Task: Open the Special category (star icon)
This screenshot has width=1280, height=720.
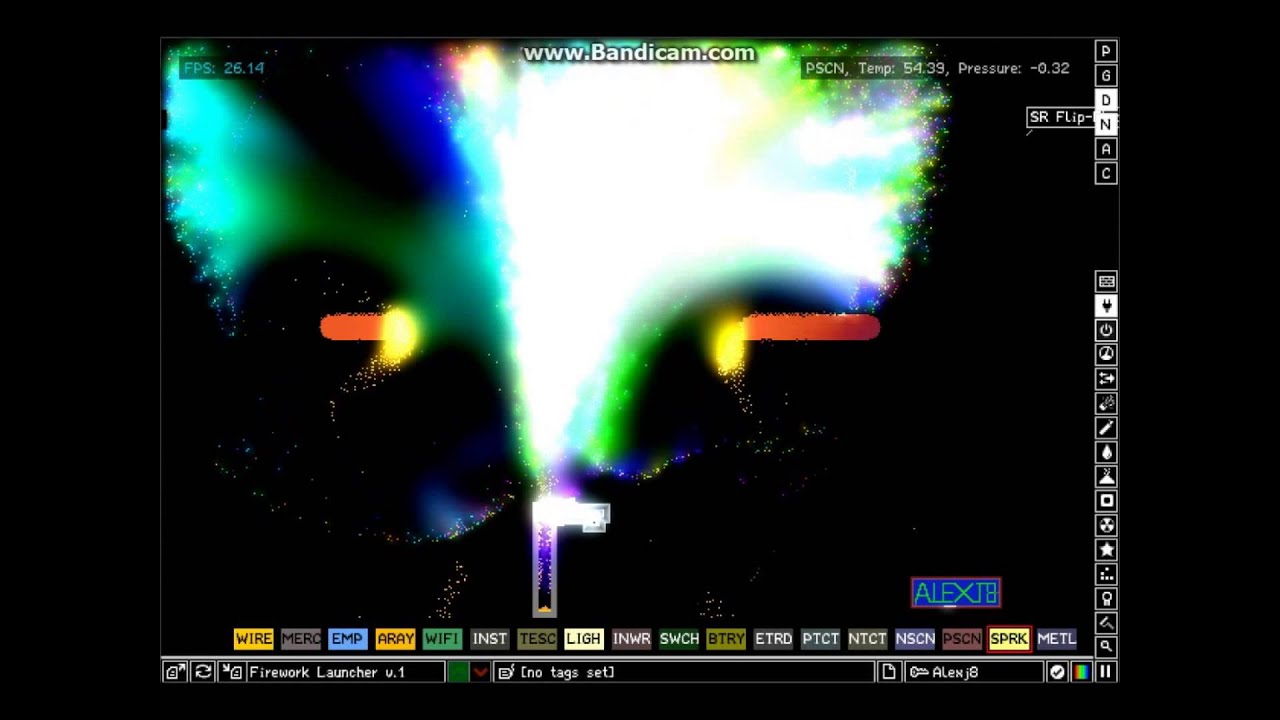Action: 1106,550
